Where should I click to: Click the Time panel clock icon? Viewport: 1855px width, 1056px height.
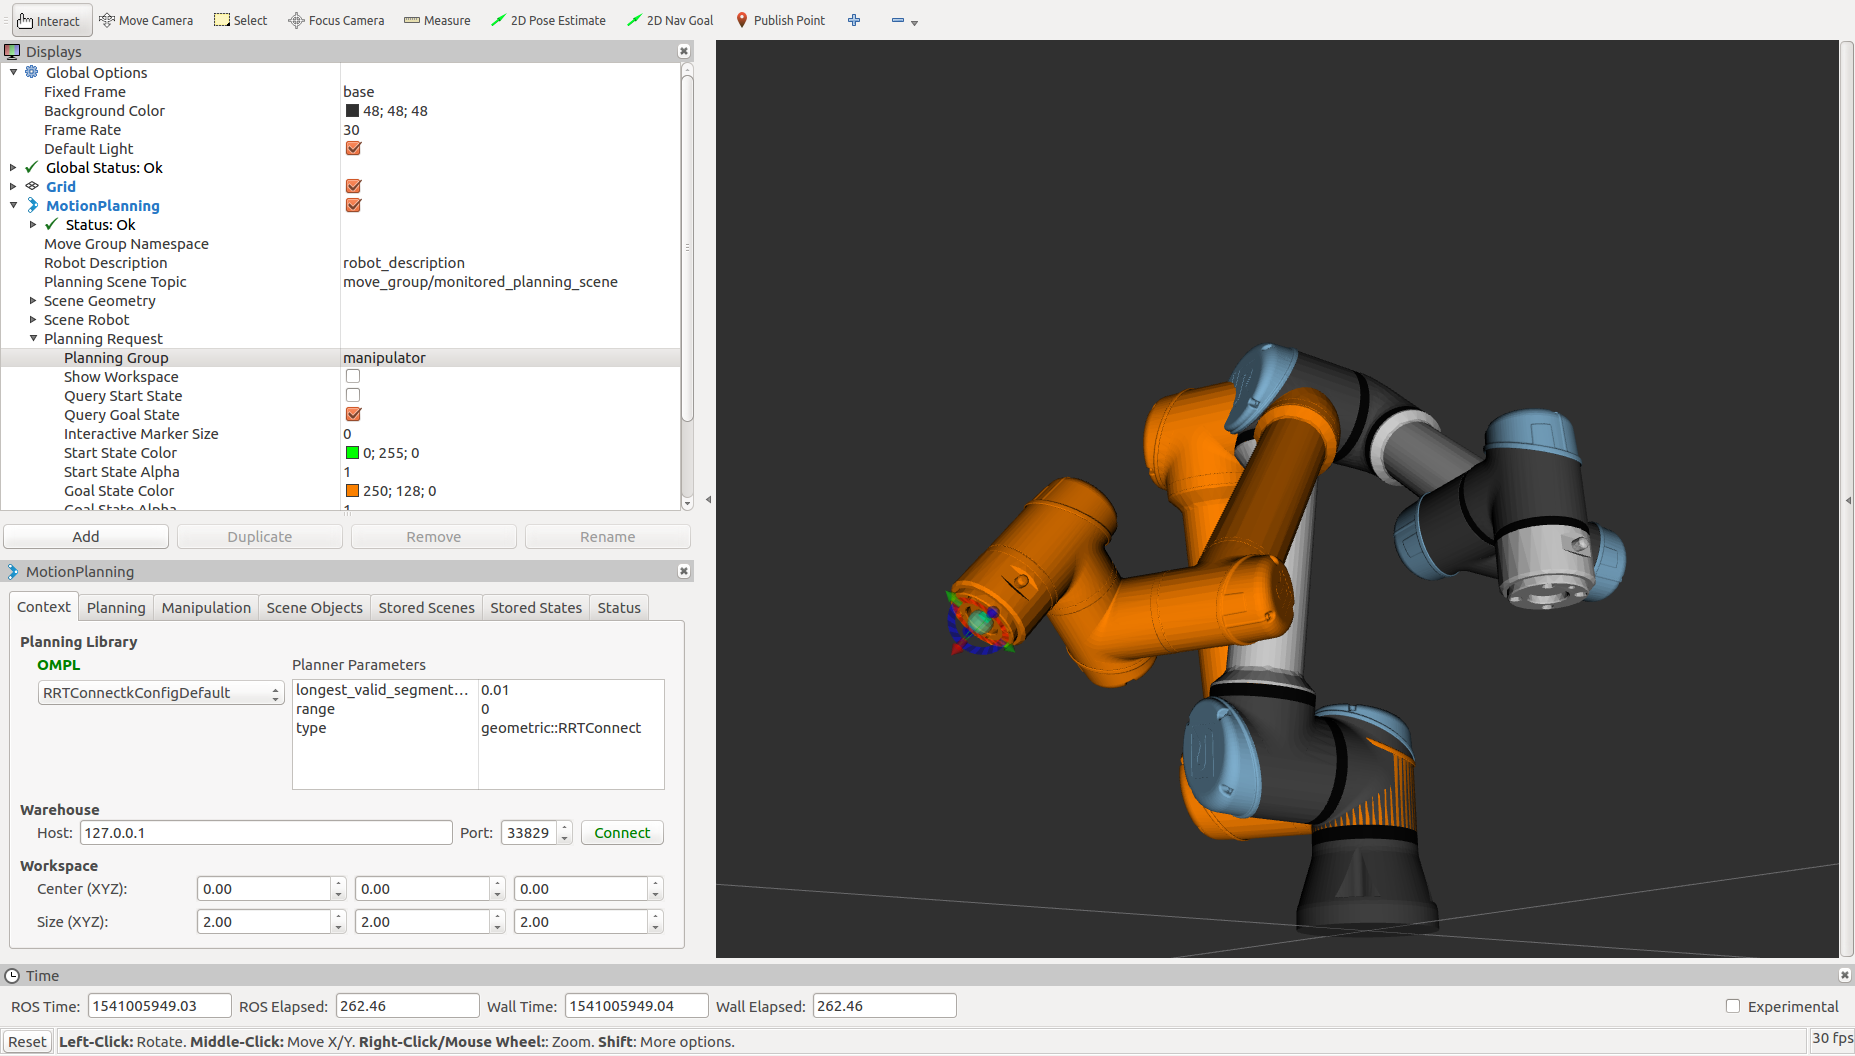pyautogui.click(x=12, y=975)
